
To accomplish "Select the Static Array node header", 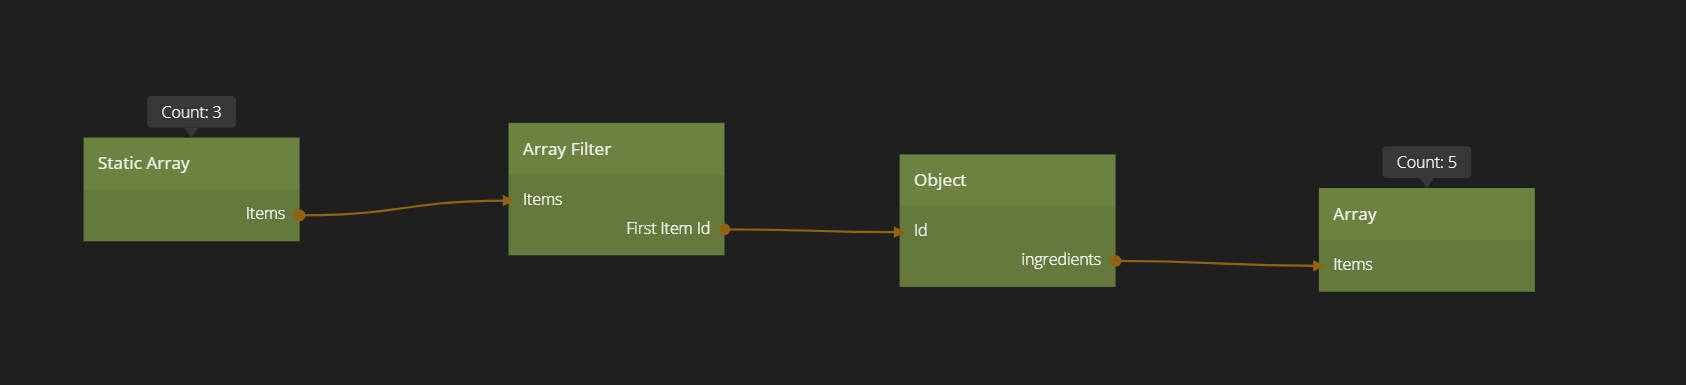I will coord(191,164).
